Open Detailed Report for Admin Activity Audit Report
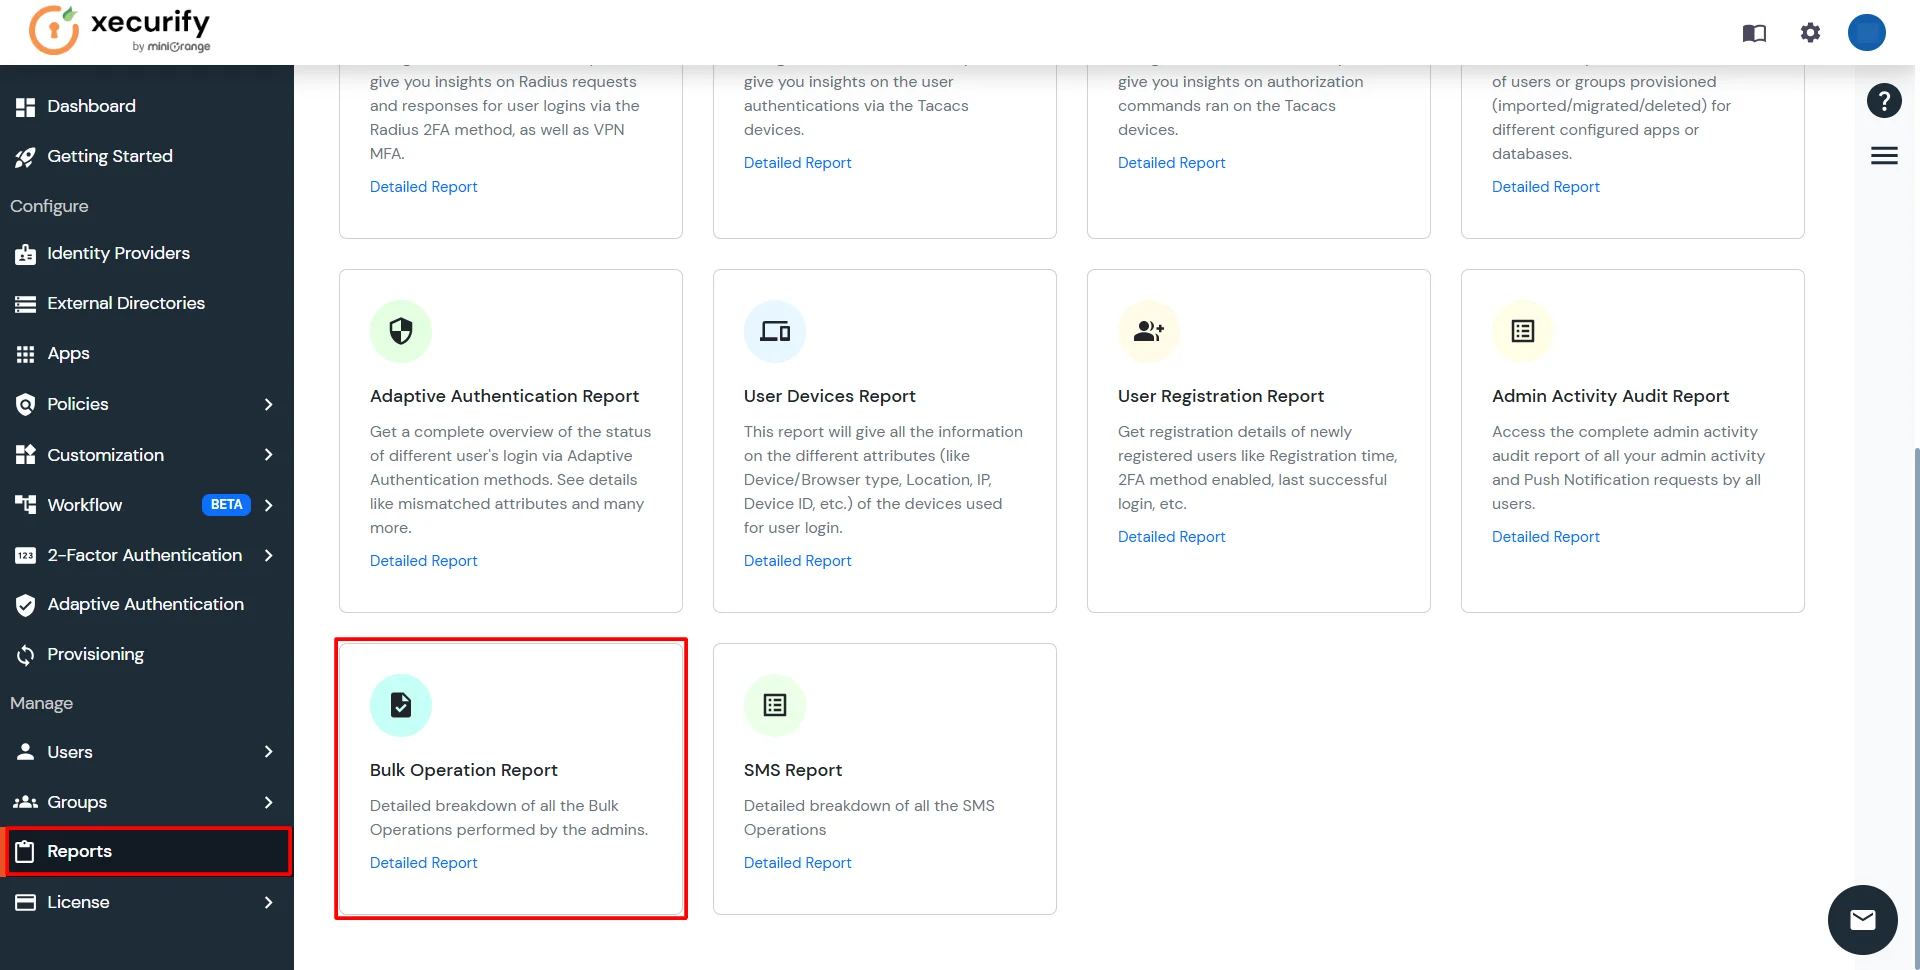This screenshot has width=1920, height=970. pos(1546,536)
